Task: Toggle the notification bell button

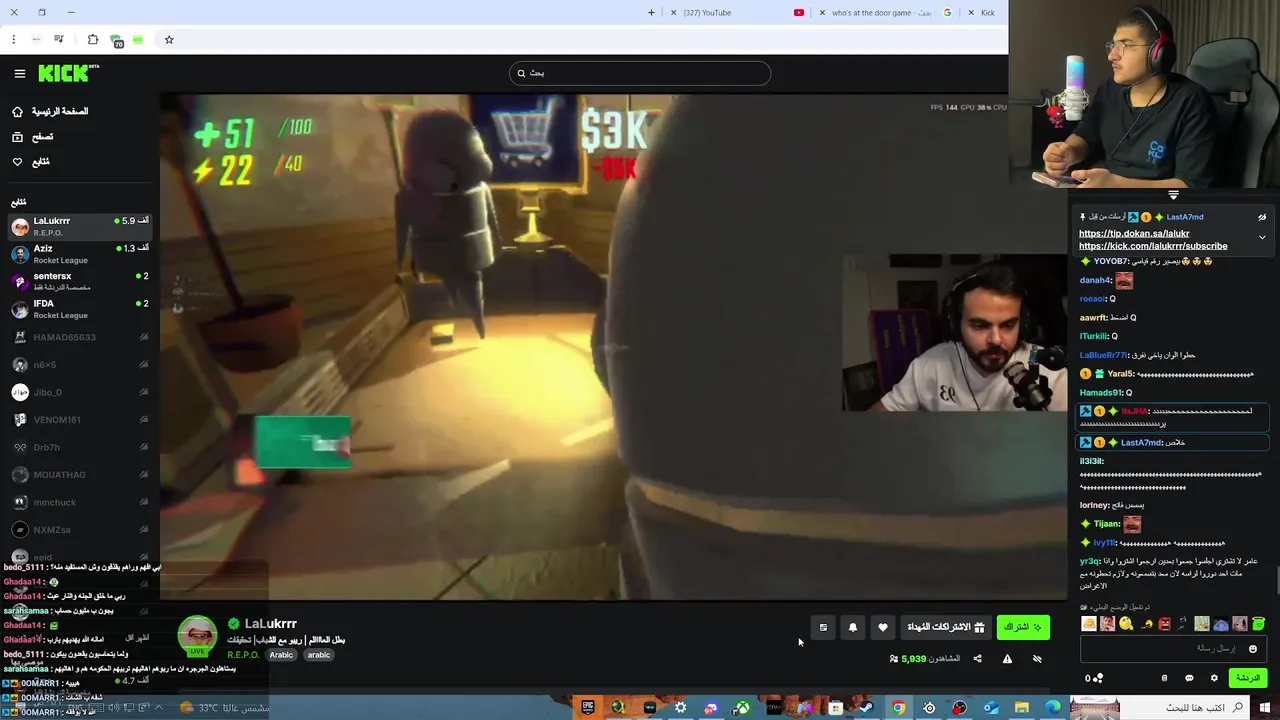Action: 853,627
